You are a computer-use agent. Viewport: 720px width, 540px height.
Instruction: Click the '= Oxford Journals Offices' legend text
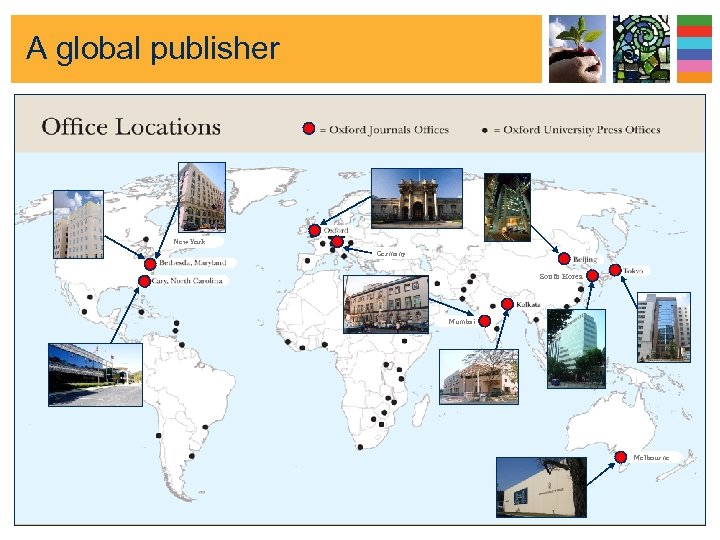coord(384,130)
